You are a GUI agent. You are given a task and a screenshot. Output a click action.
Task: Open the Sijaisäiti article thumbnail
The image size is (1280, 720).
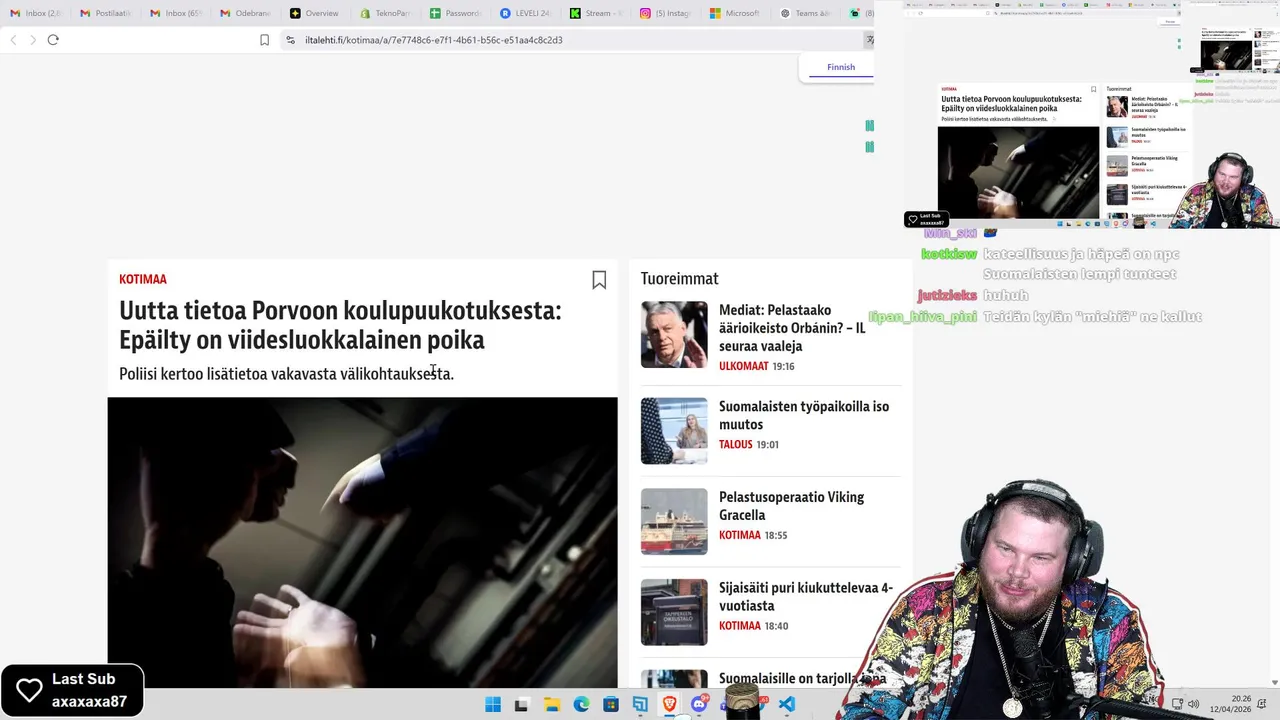pos(674,612)
